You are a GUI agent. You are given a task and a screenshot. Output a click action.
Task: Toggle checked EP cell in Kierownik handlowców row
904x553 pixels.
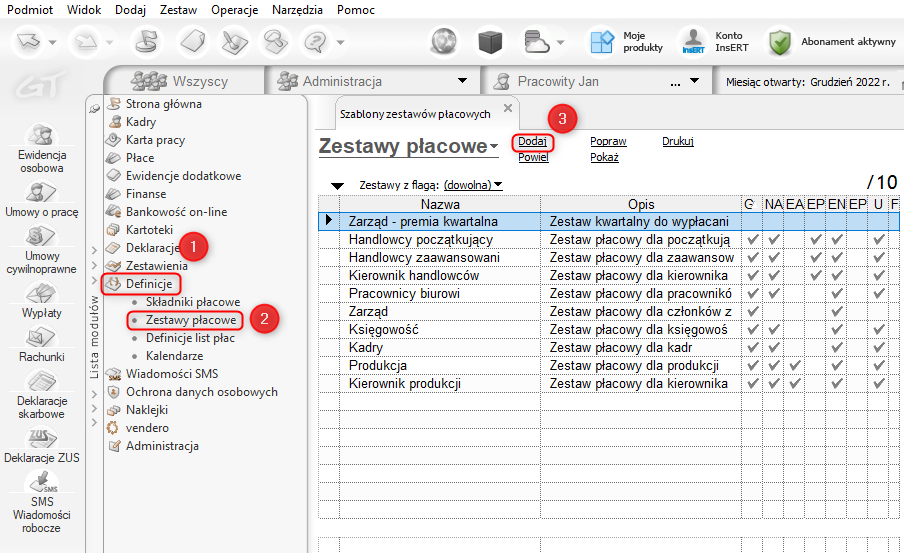click(816, 276)
